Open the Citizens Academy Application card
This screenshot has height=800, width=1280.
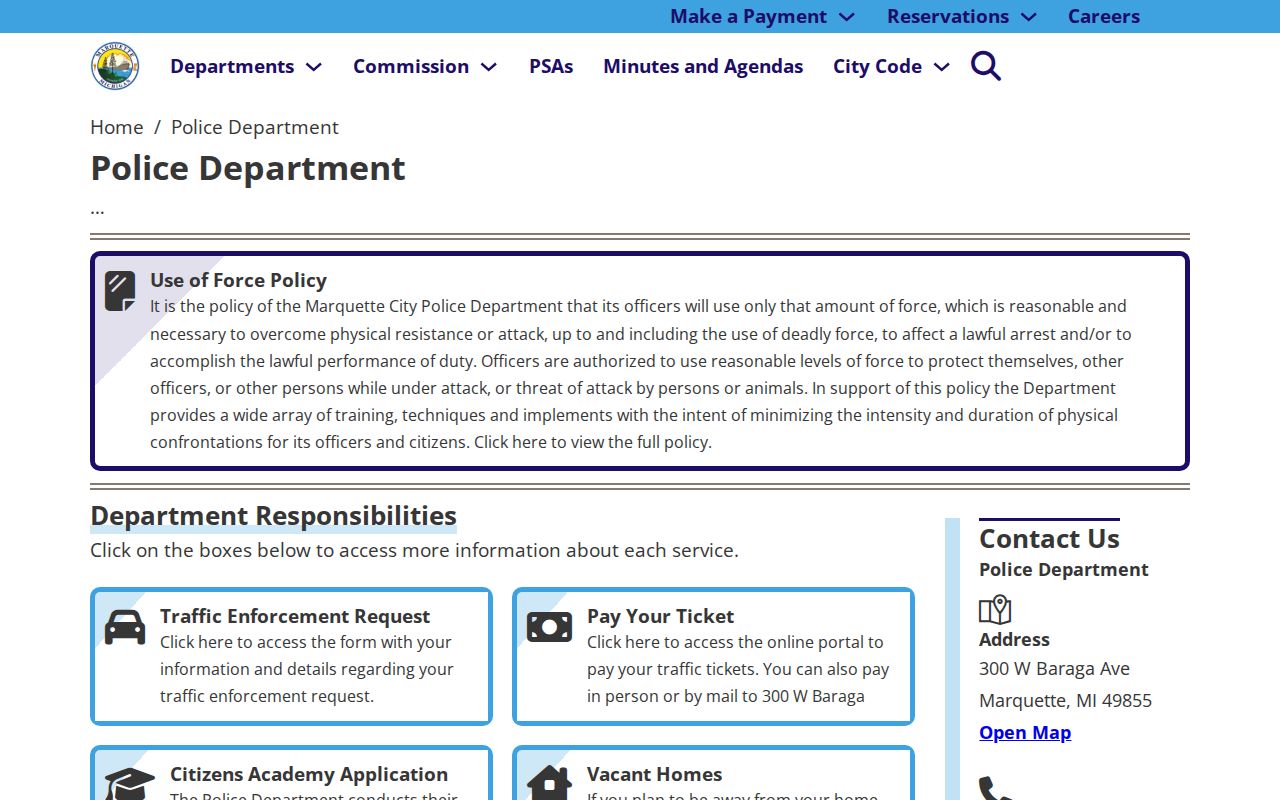309,774
